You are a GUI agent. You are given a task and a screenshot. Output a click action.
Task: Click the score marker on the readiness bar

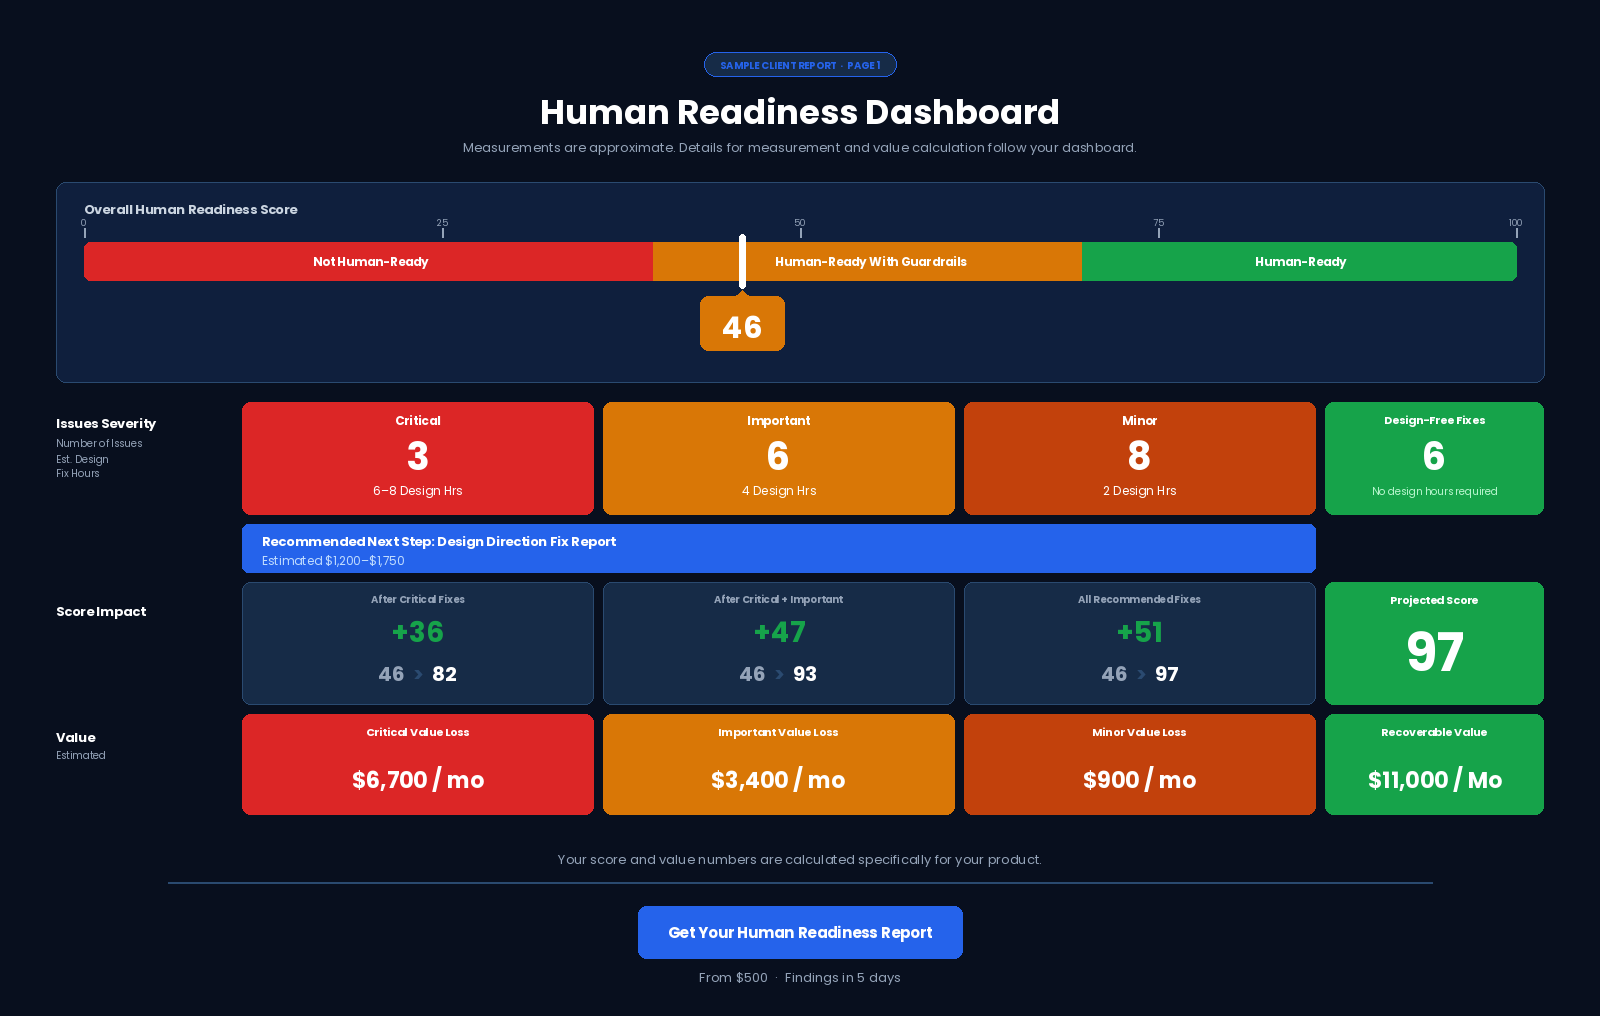pyautogui.click(x=742, y=261)
